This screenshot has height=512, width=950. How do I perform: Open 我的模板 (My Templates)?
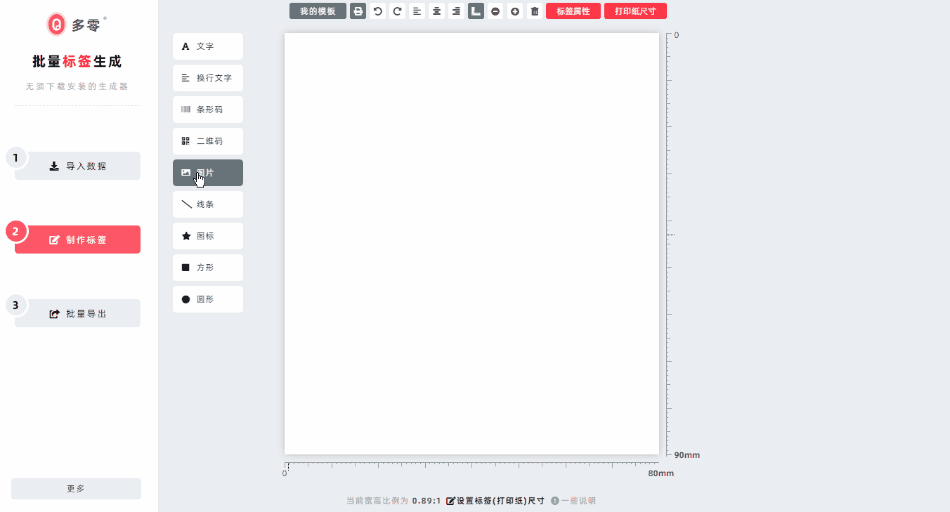coord(318,12)
